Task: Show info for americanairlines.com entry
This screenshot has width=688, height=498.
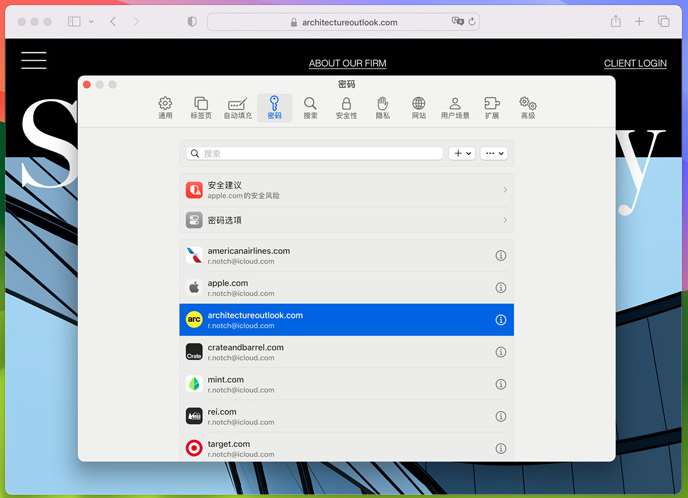Action: coord(501,255)
